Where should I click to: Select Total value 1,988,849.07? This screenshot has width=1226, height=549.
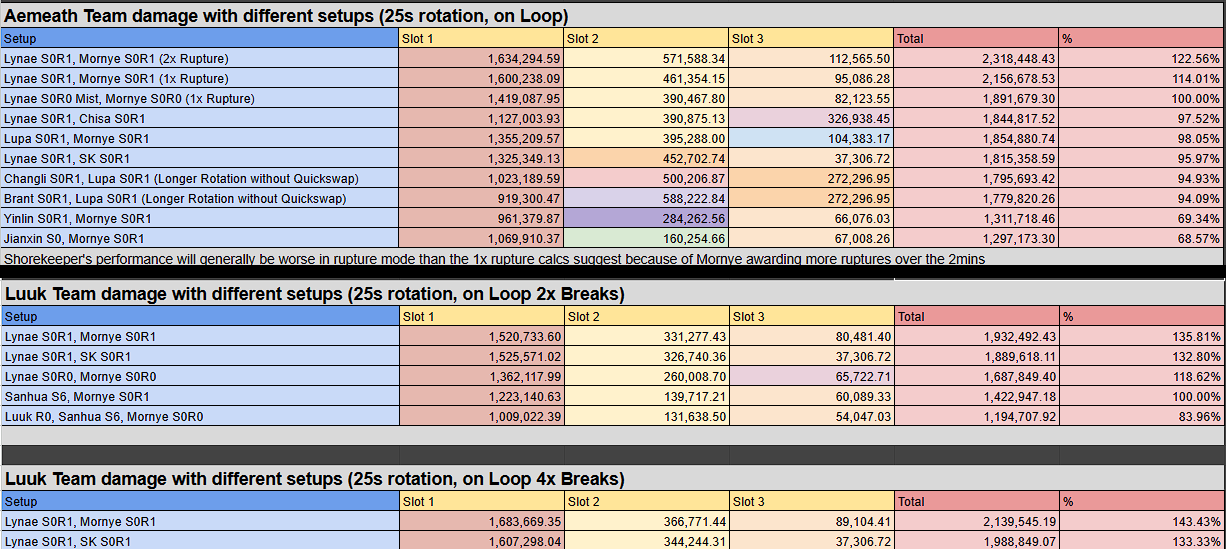(976, 541)
